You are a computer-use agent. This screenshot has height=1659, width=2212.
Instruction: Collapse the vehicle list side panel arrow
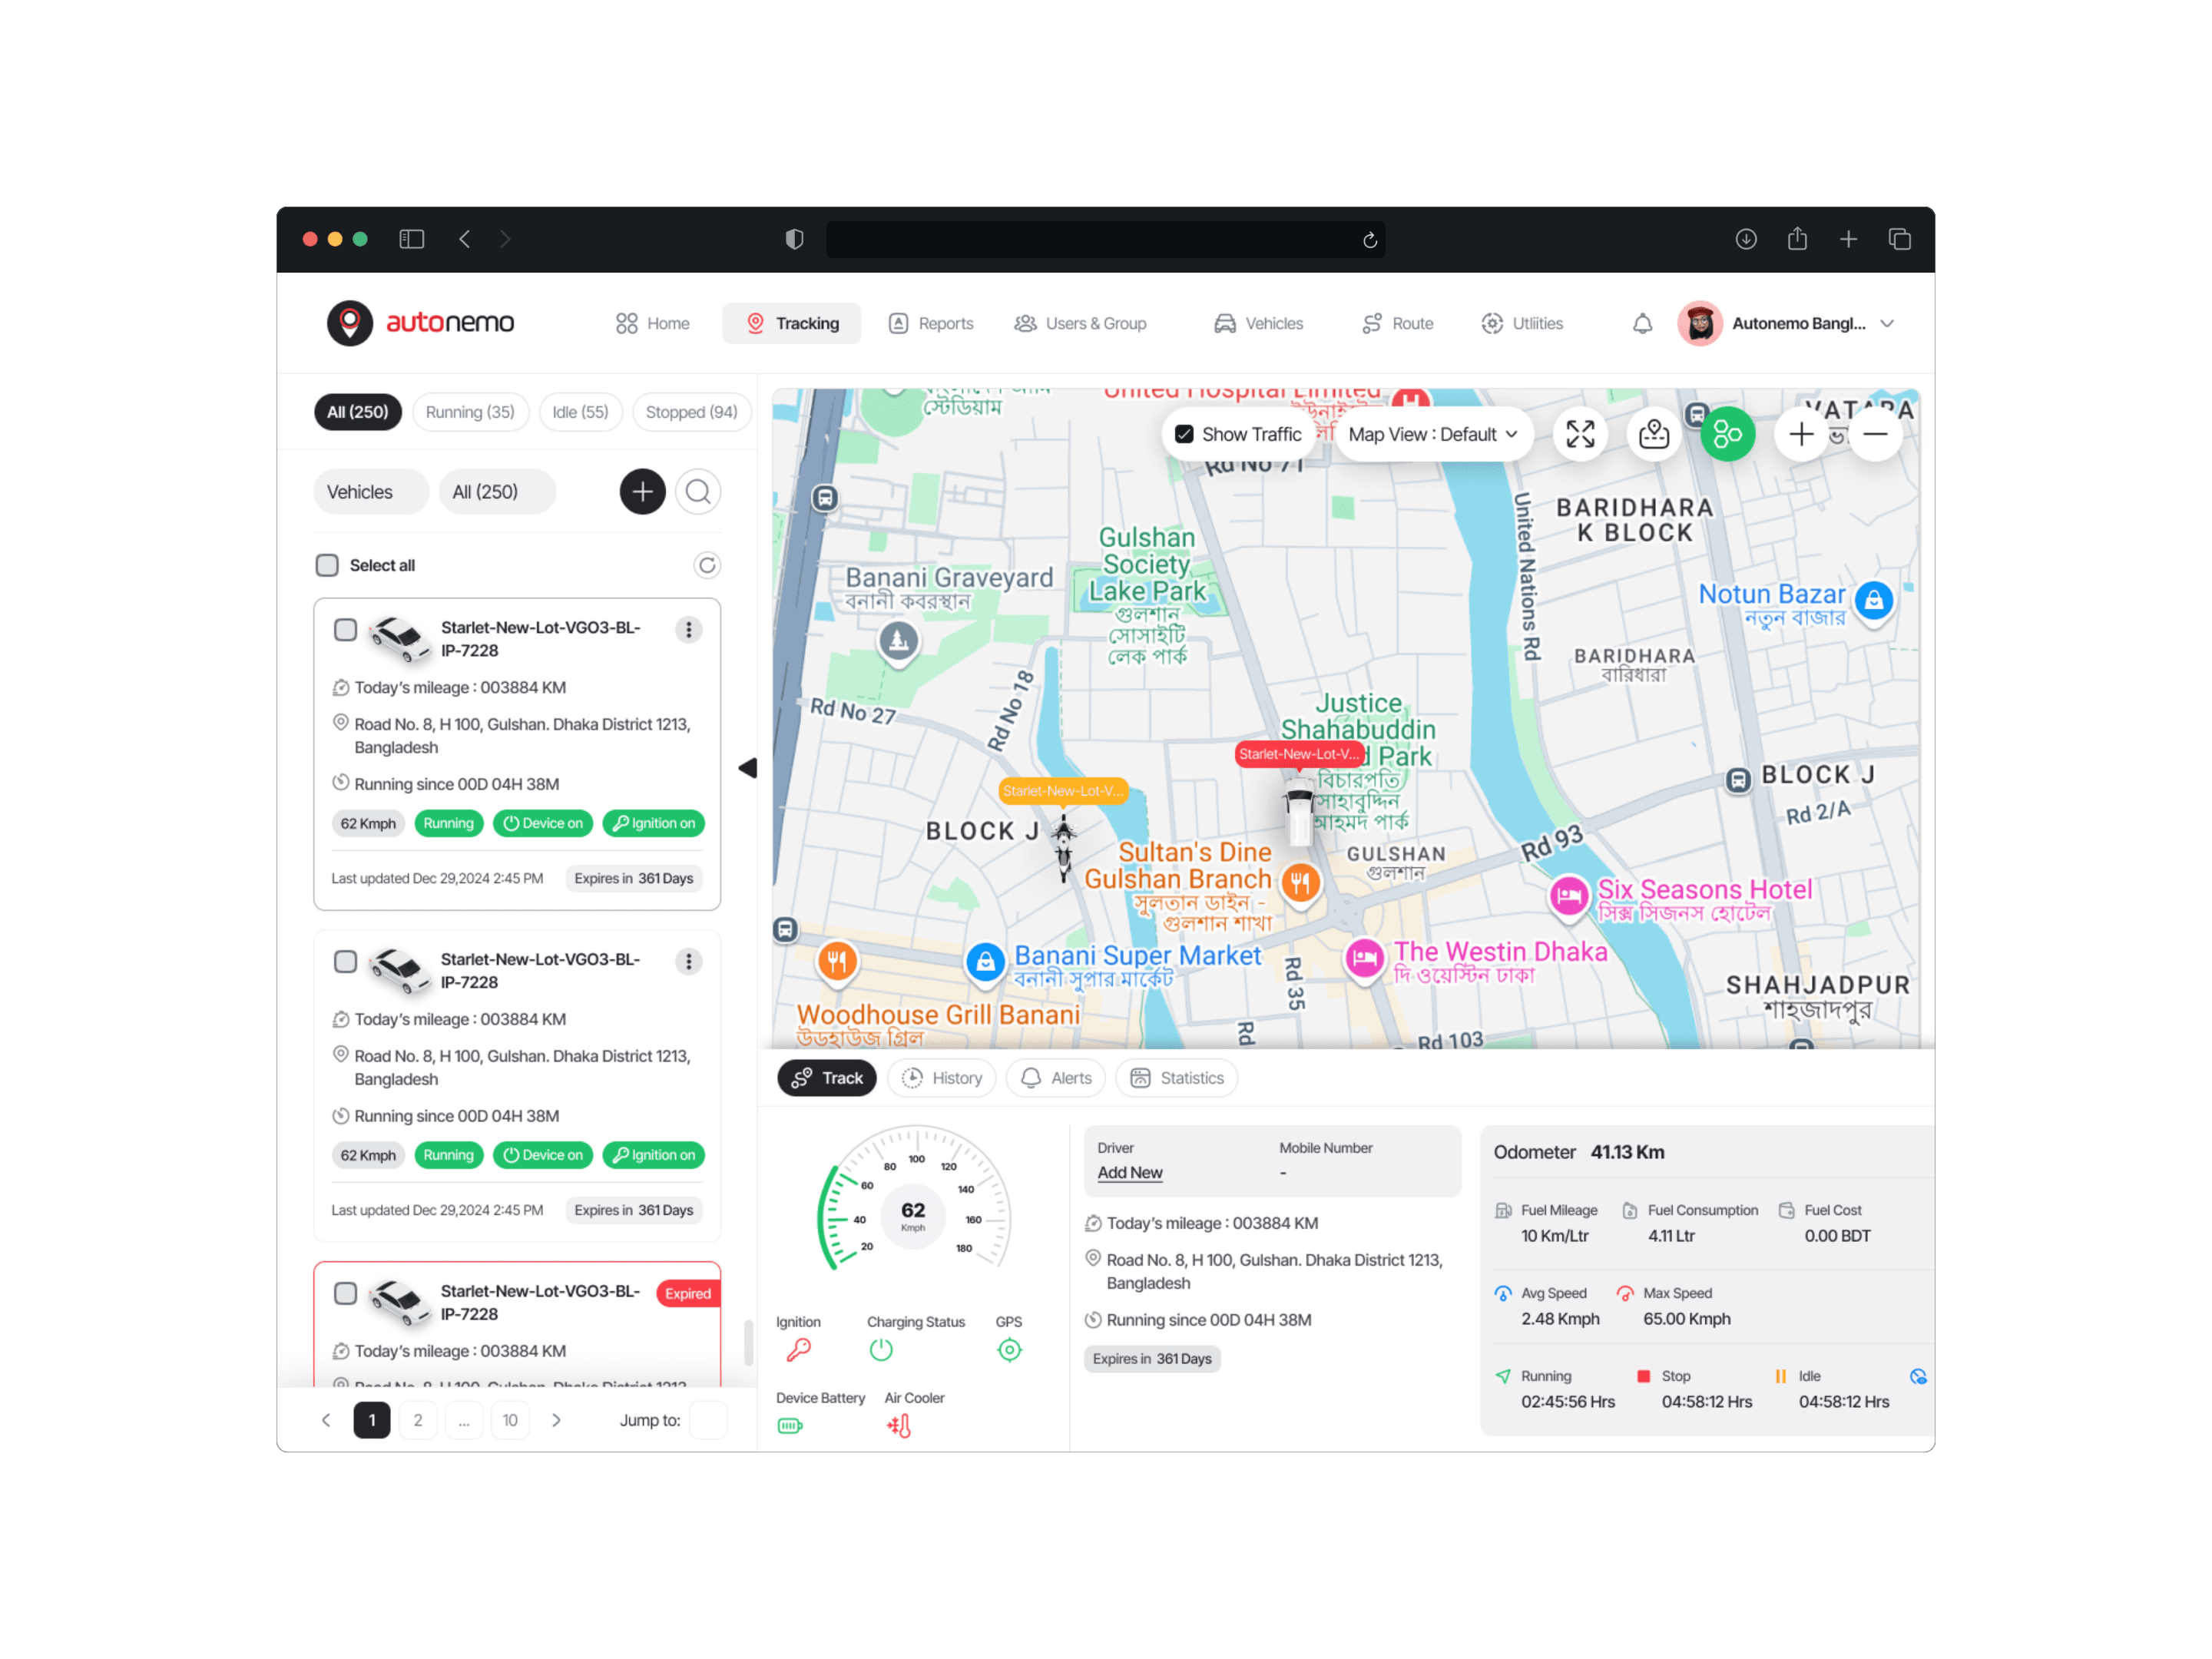coord(747,768)
